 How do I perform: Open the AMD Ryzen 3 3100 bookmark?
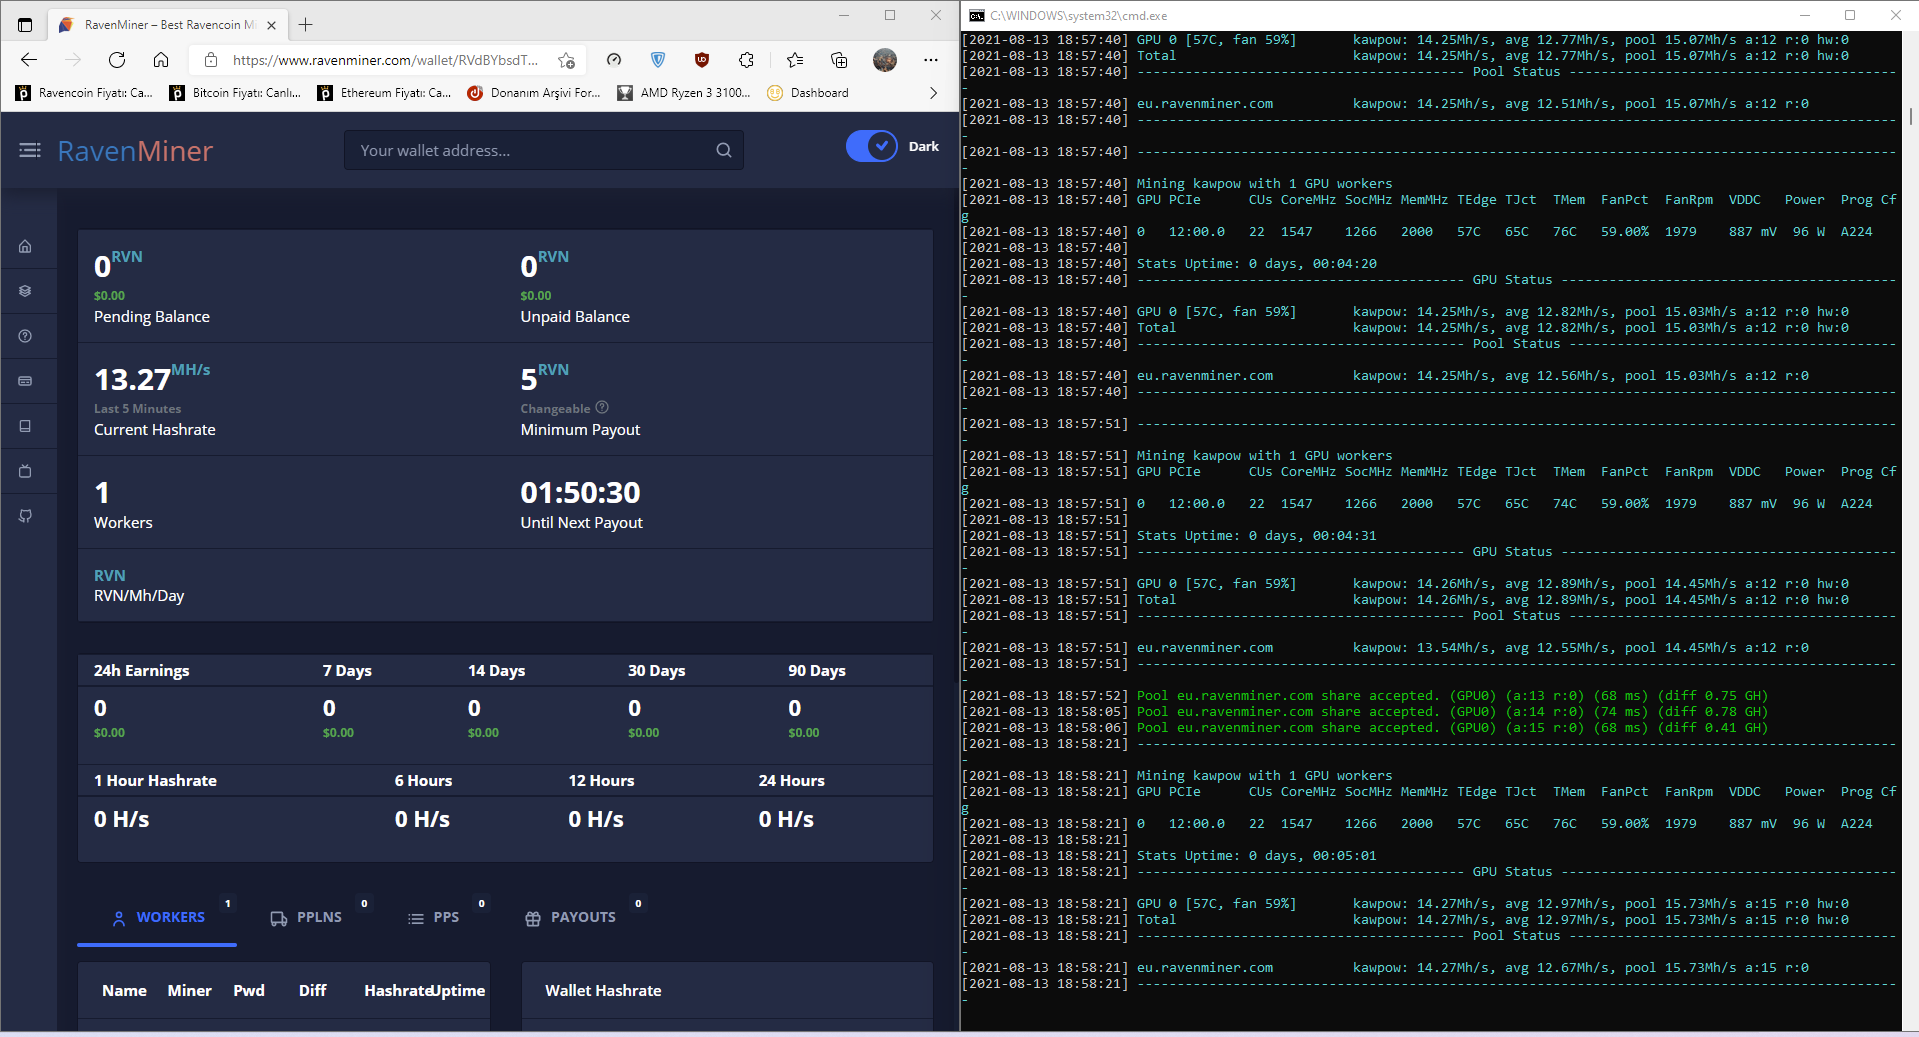[x=684, y=93]
